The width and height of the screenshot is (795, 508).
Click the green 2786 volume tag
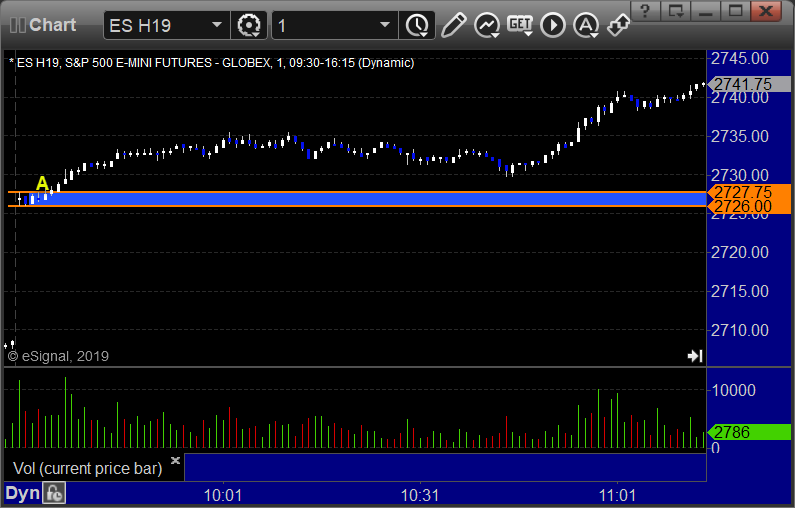749,432
